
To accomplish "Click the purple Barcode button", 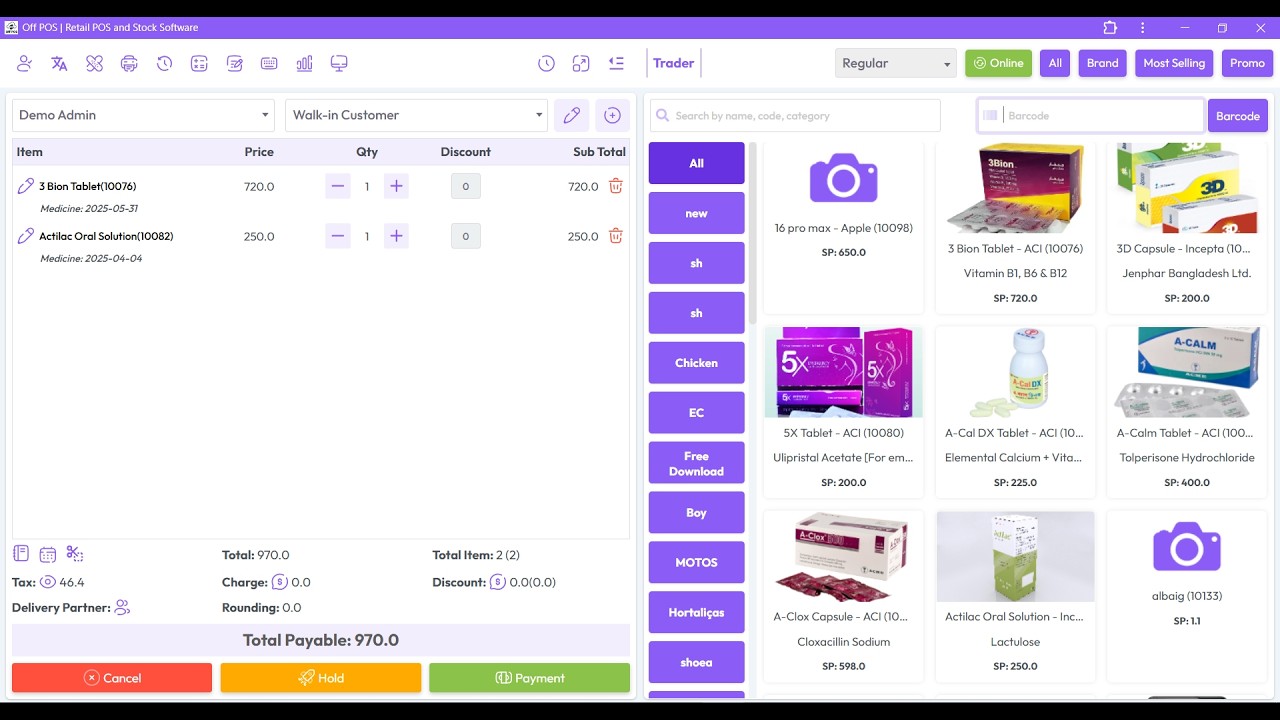I will pos(1238,116).
